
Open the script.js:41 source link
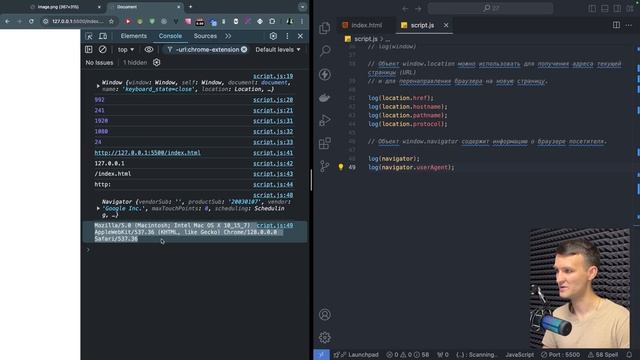[x=273, y=153]
